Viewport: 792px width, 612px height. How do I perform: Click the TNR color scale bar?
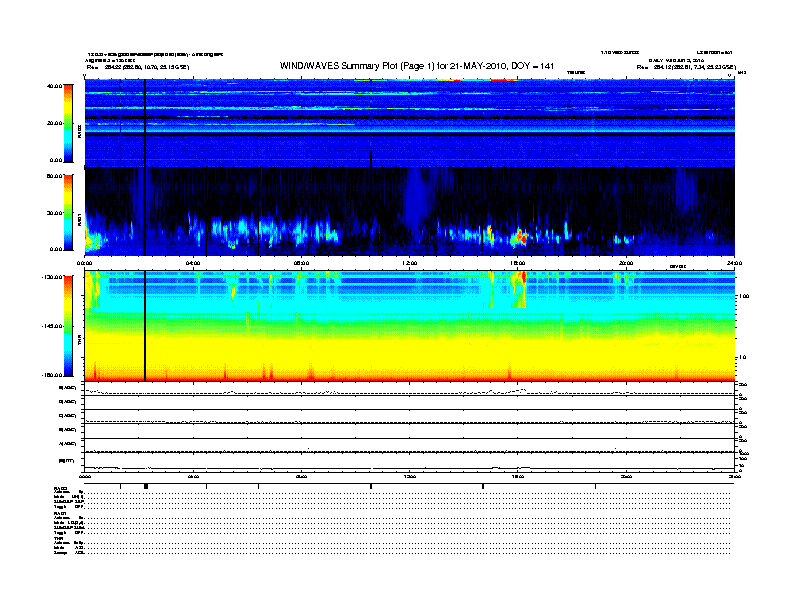(x=68, y=325)
